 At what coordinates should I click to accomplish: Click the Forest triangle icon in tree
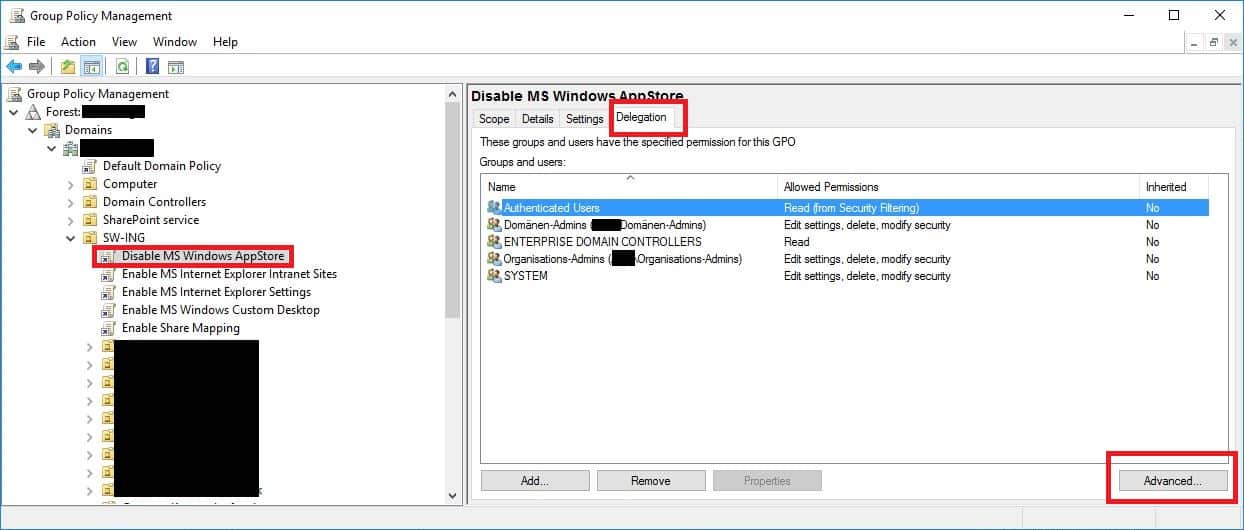pos(33,112)
